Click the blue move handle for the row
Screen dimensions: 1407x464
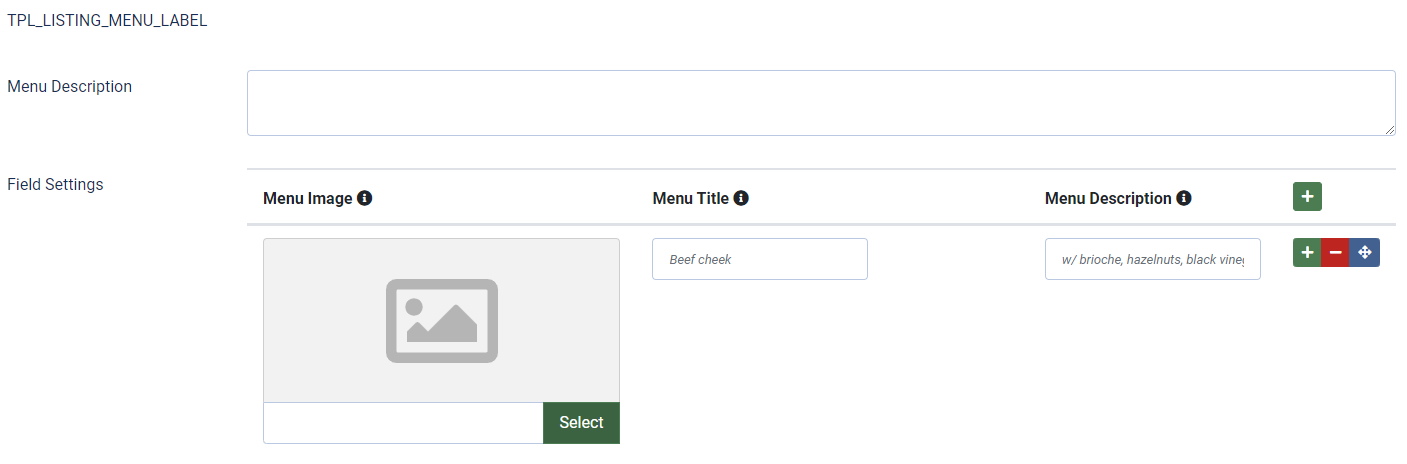click(x=1364, y=253)
